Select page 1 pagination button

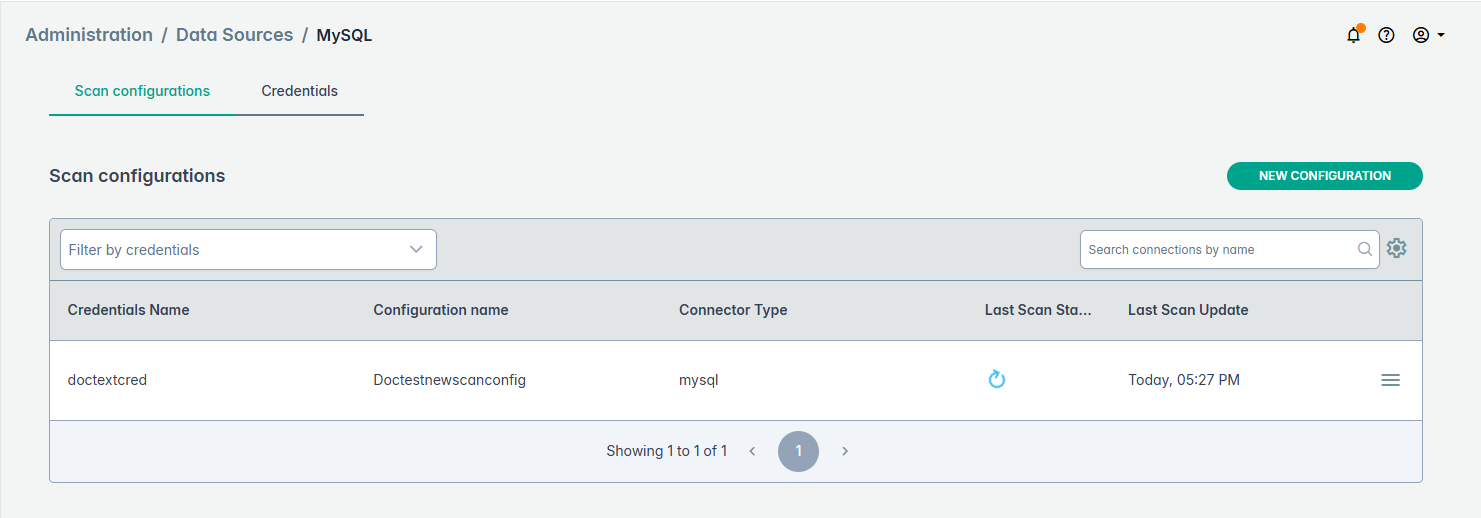(x=798, y=451)
